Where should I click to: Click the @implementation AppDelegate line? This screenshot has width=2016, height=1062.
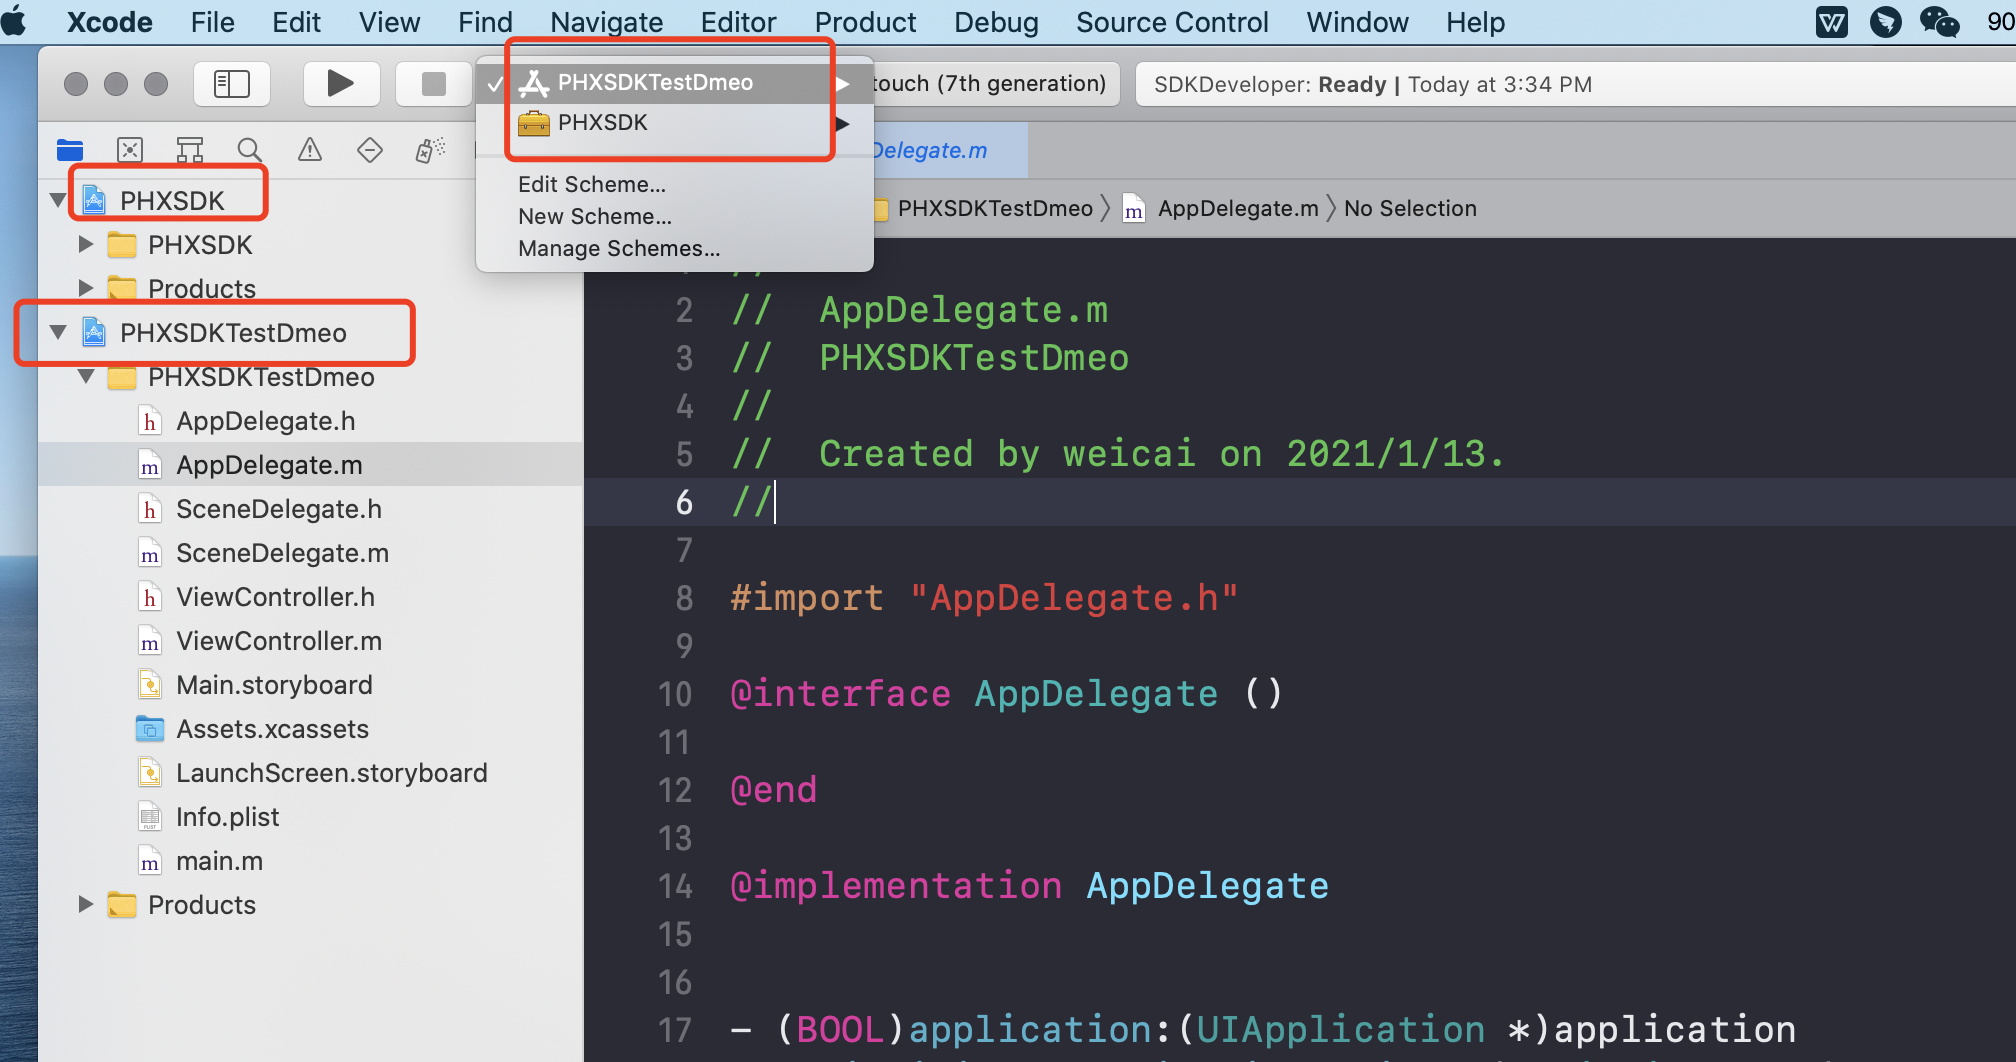pyautogui.click(x=1029, y=886)
